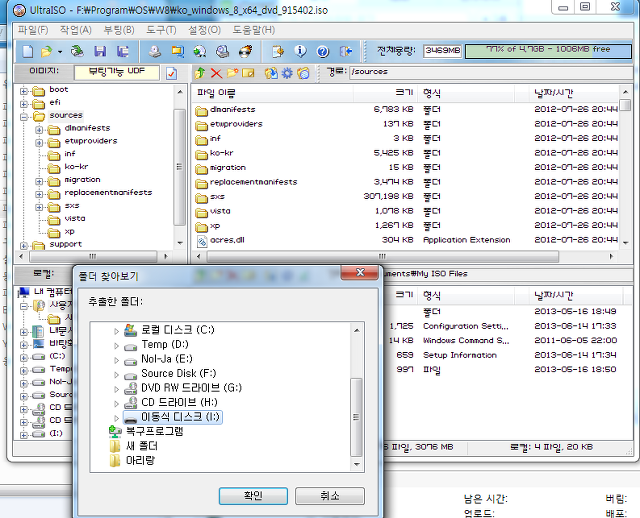This screenshot has width=640, height=518.
Task: Select the ko-kr folder in image tree
Action: point(76,167)
